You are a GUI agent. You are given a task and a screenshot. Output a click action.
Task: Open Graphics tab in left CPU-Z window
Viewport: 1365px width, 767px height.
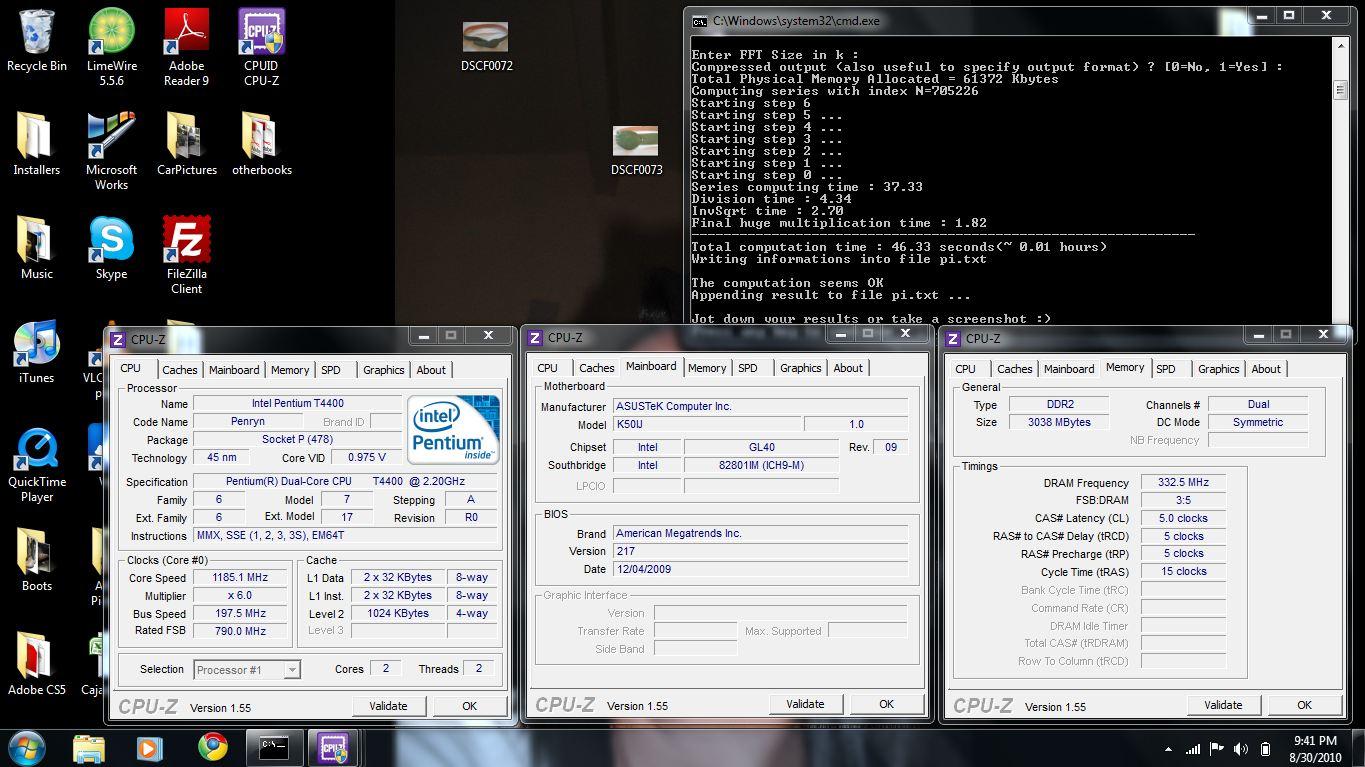pos(384,370)
